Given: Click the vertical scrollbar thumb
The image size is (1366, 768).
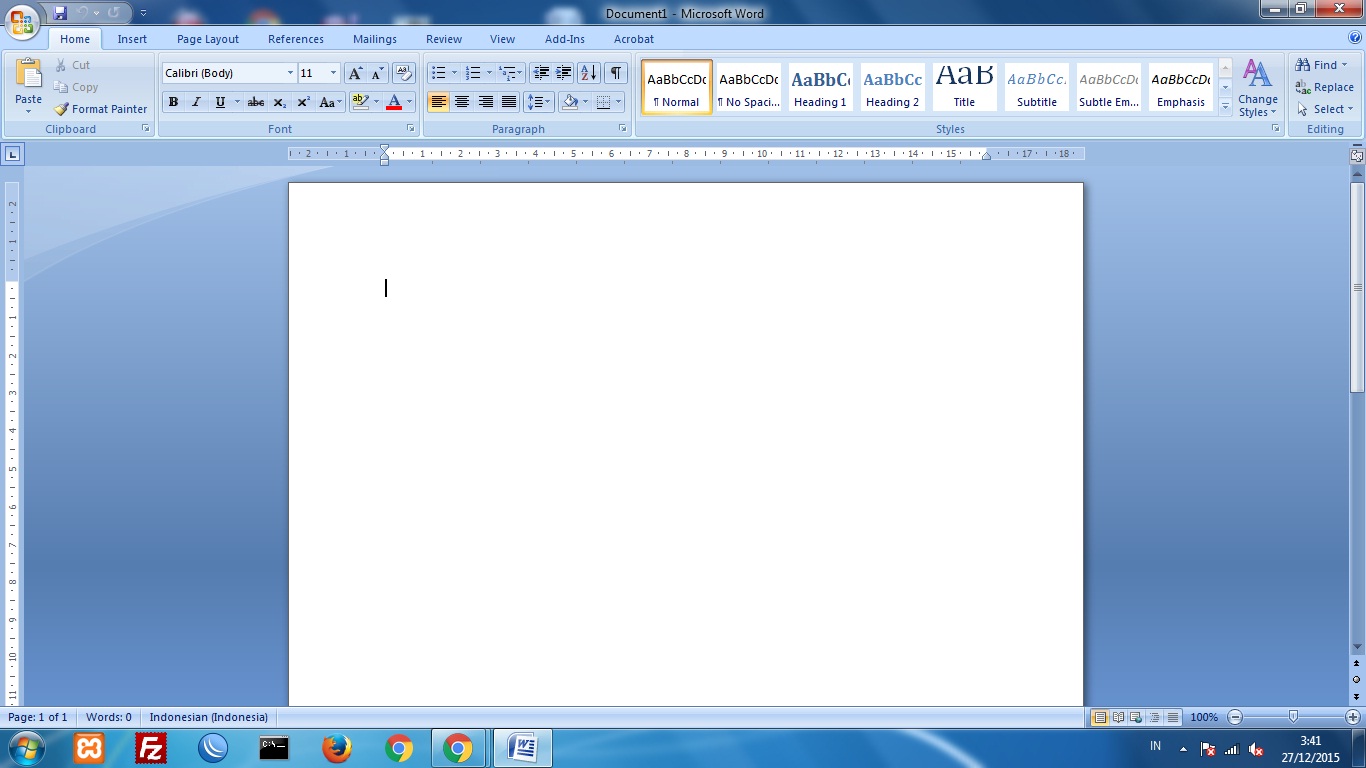Looking at the screenshot, I should (1357, 288).
